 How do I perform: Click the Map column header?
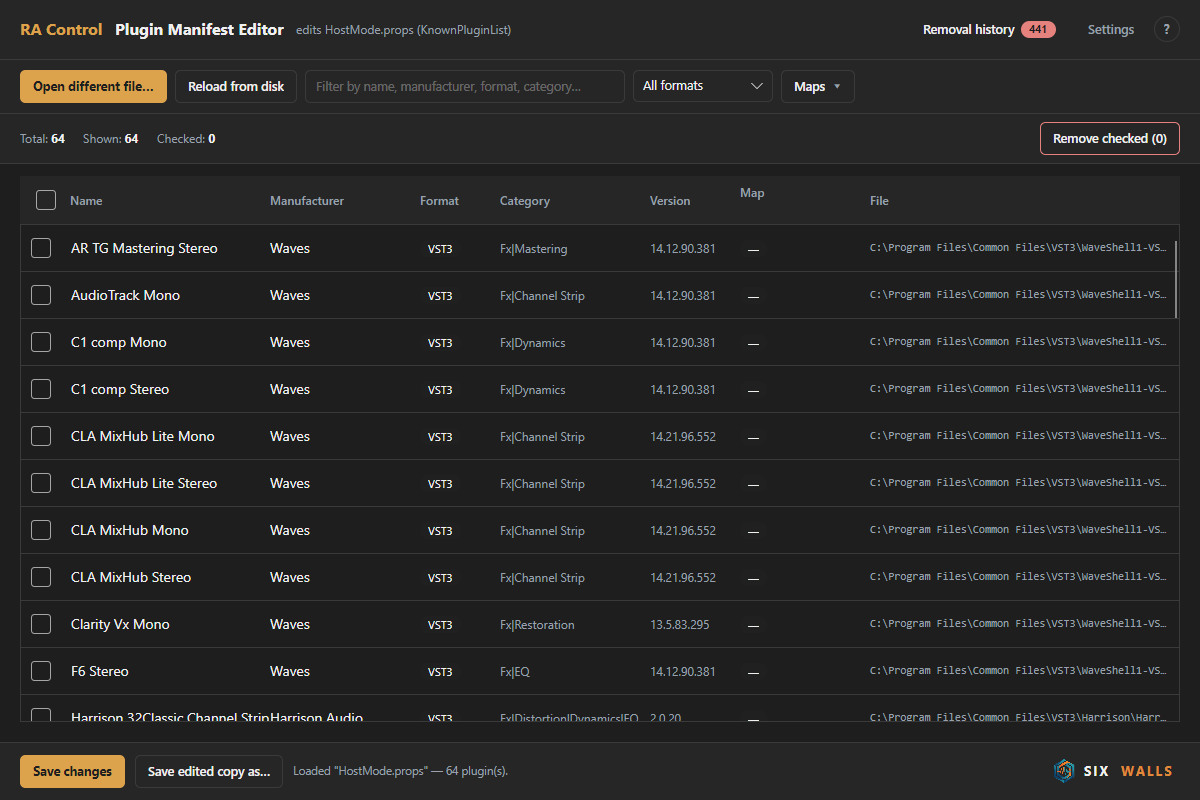click(x=752, y=193)
